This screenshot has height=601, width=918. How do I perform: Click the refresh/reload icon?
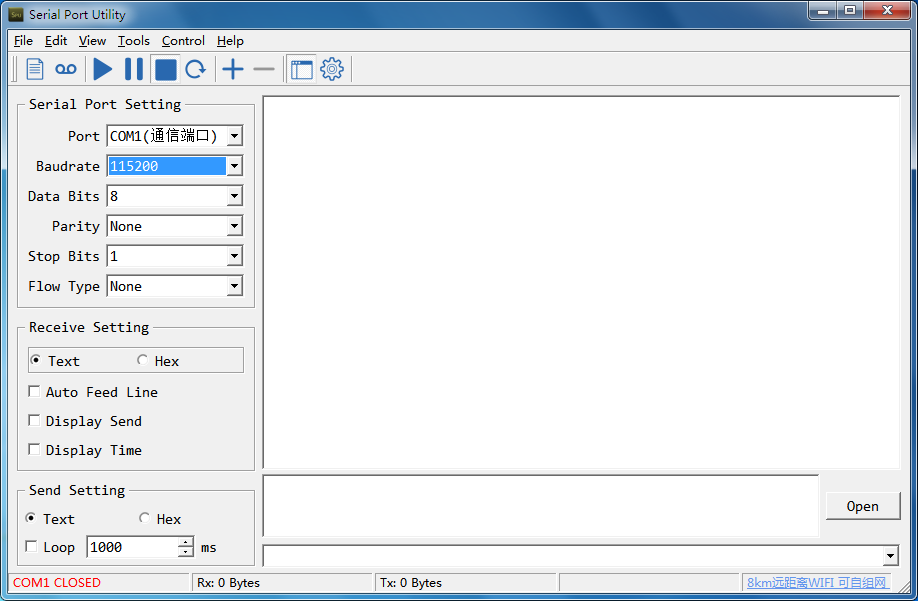point(196,69)
